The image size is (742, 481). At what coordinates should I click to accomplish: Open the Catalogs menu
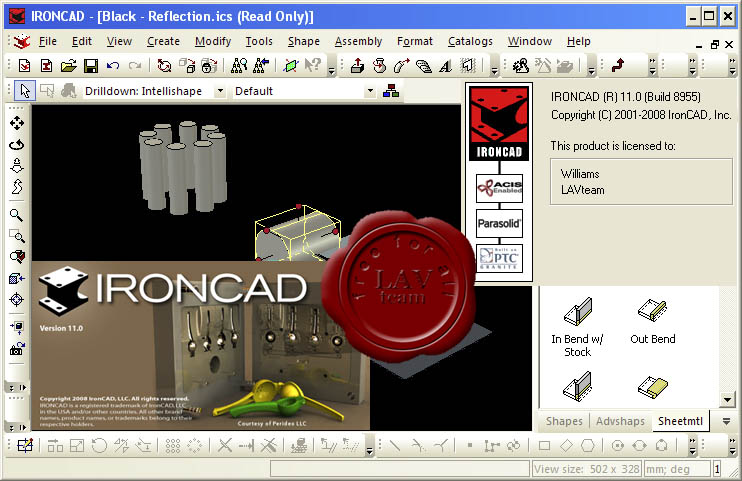coord(470,42)
